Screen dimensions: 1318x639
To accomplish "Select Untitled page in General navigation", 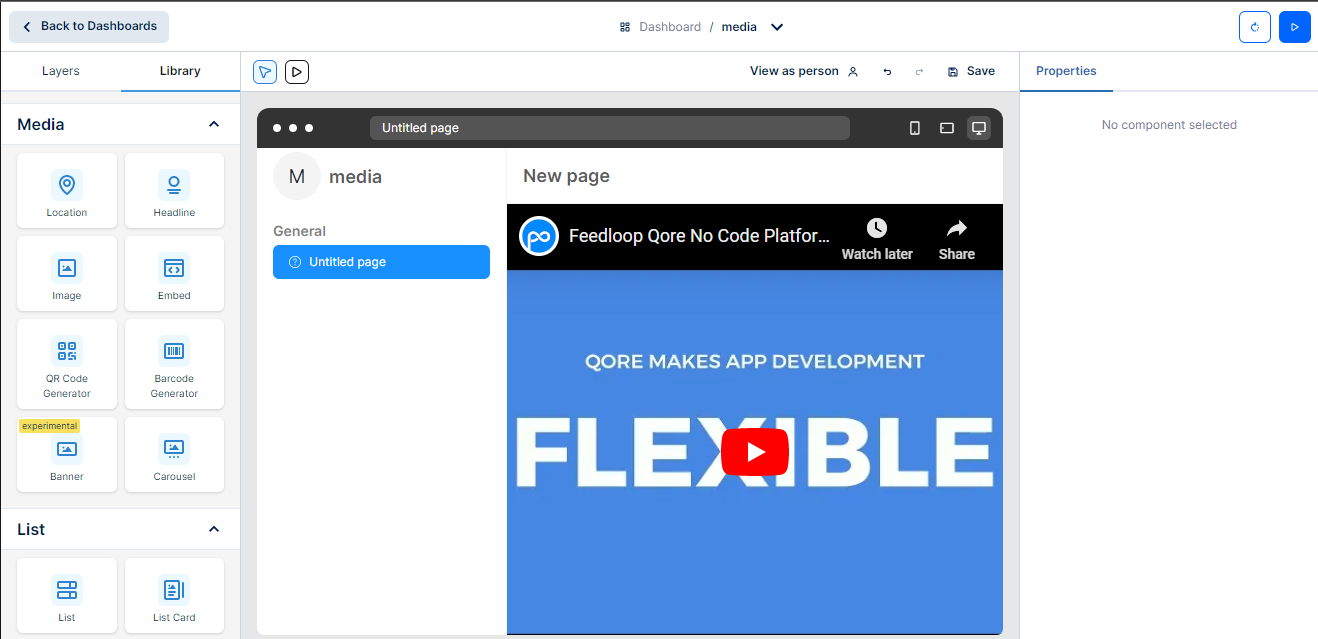I will coord(381,262).
